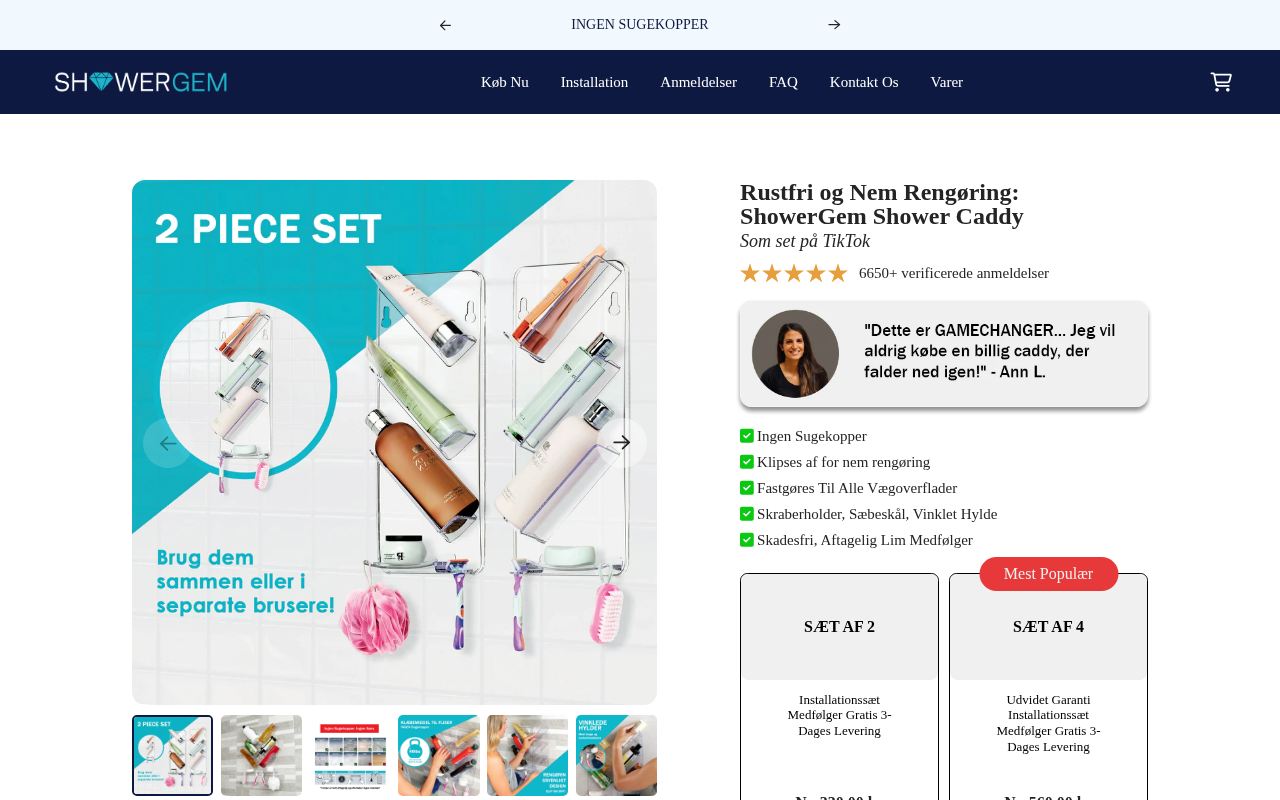Open the shopping cart icon
This screenshot has width=1280, height=800.
point(1220,82)
